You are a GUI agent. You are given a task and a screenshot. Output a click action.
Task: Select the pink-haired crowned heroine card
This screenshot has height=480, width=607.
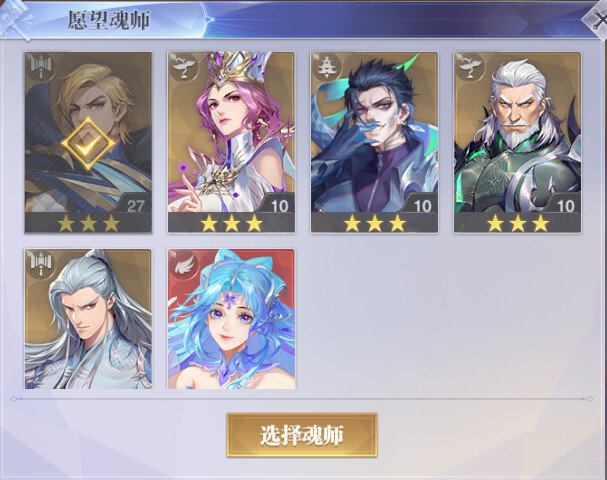pyautogui.click(x=231, y=142)
